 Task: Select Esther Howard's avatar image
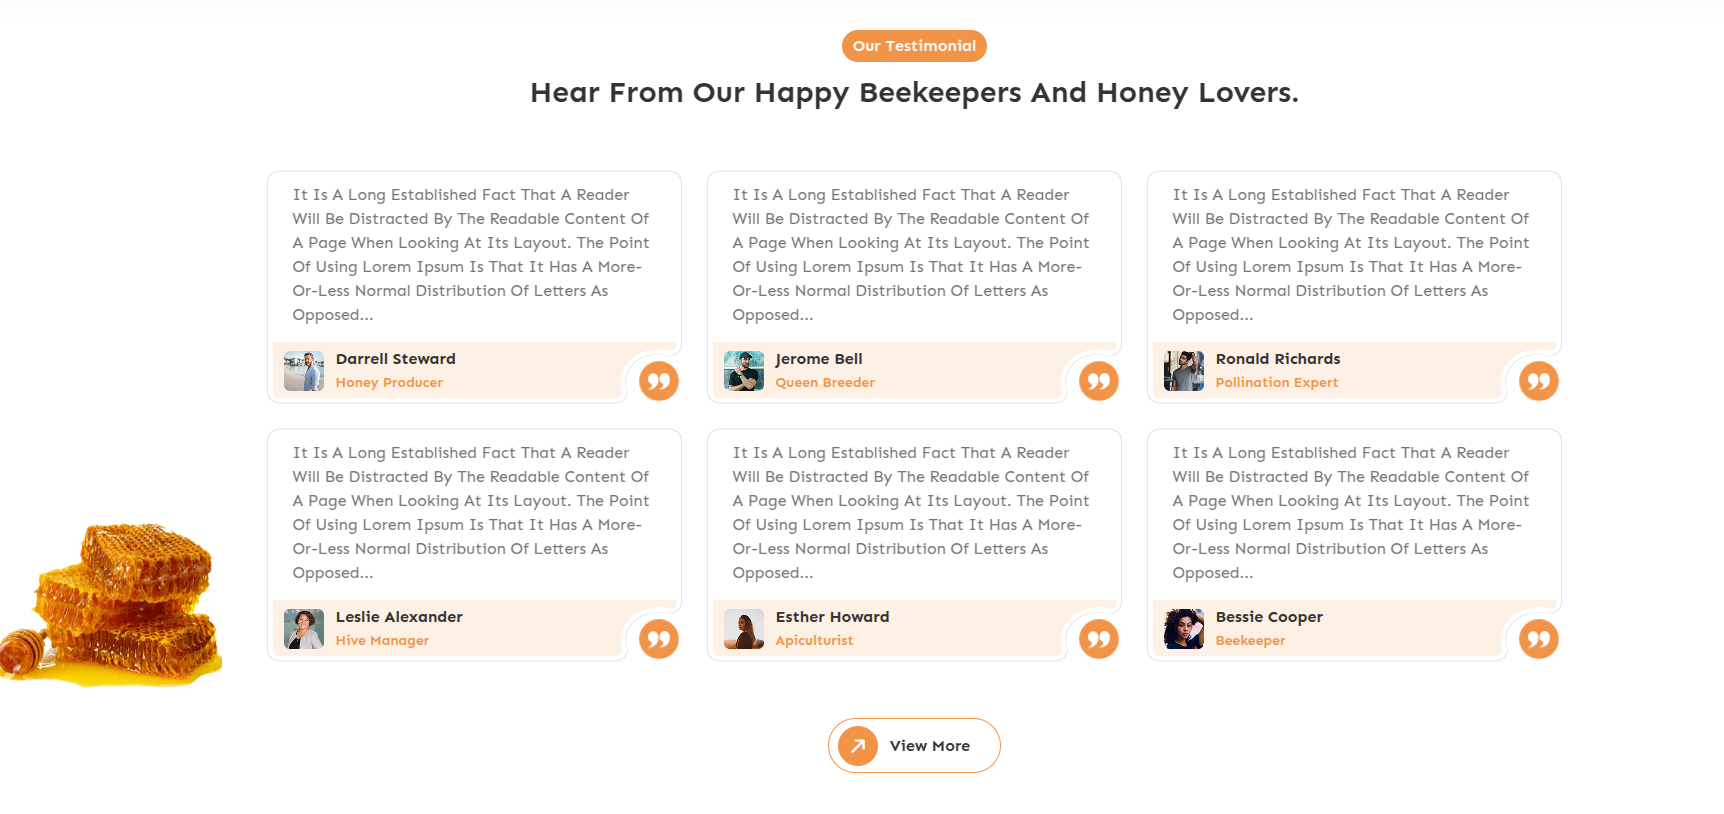(x=744, y=629)
